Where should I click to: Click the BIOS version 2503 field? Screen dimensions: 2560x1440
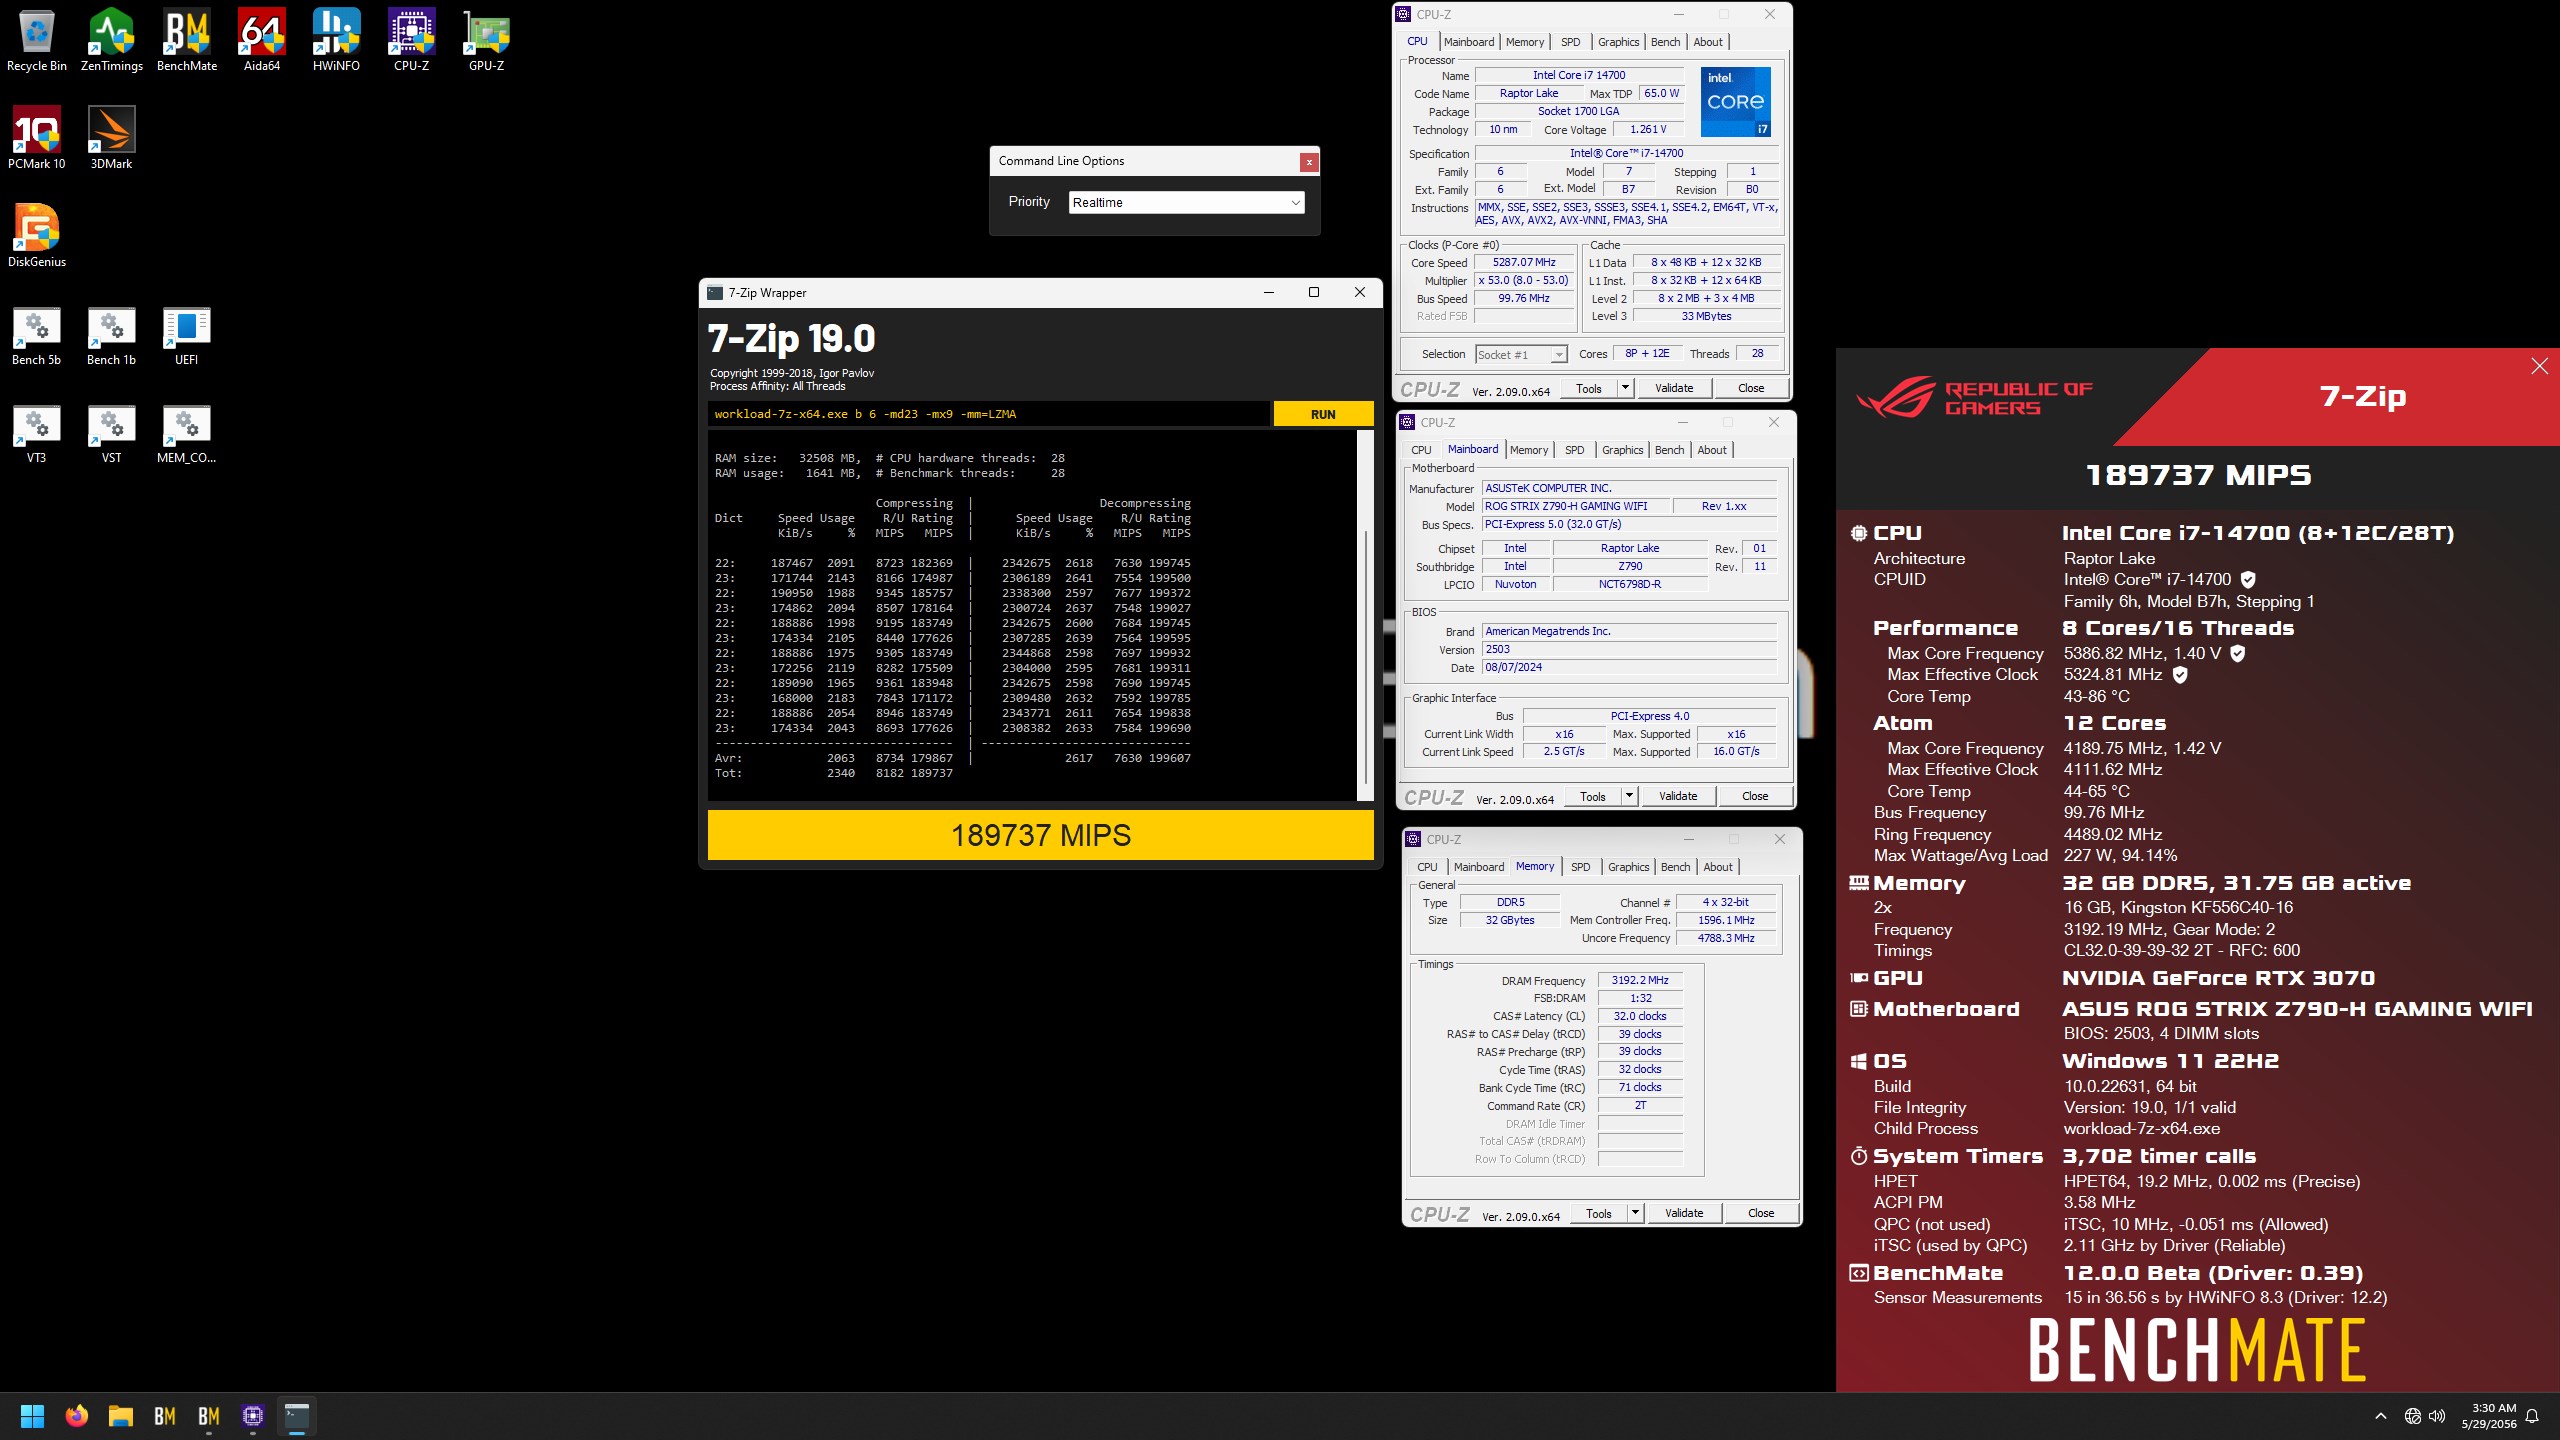pos(1630,649)
